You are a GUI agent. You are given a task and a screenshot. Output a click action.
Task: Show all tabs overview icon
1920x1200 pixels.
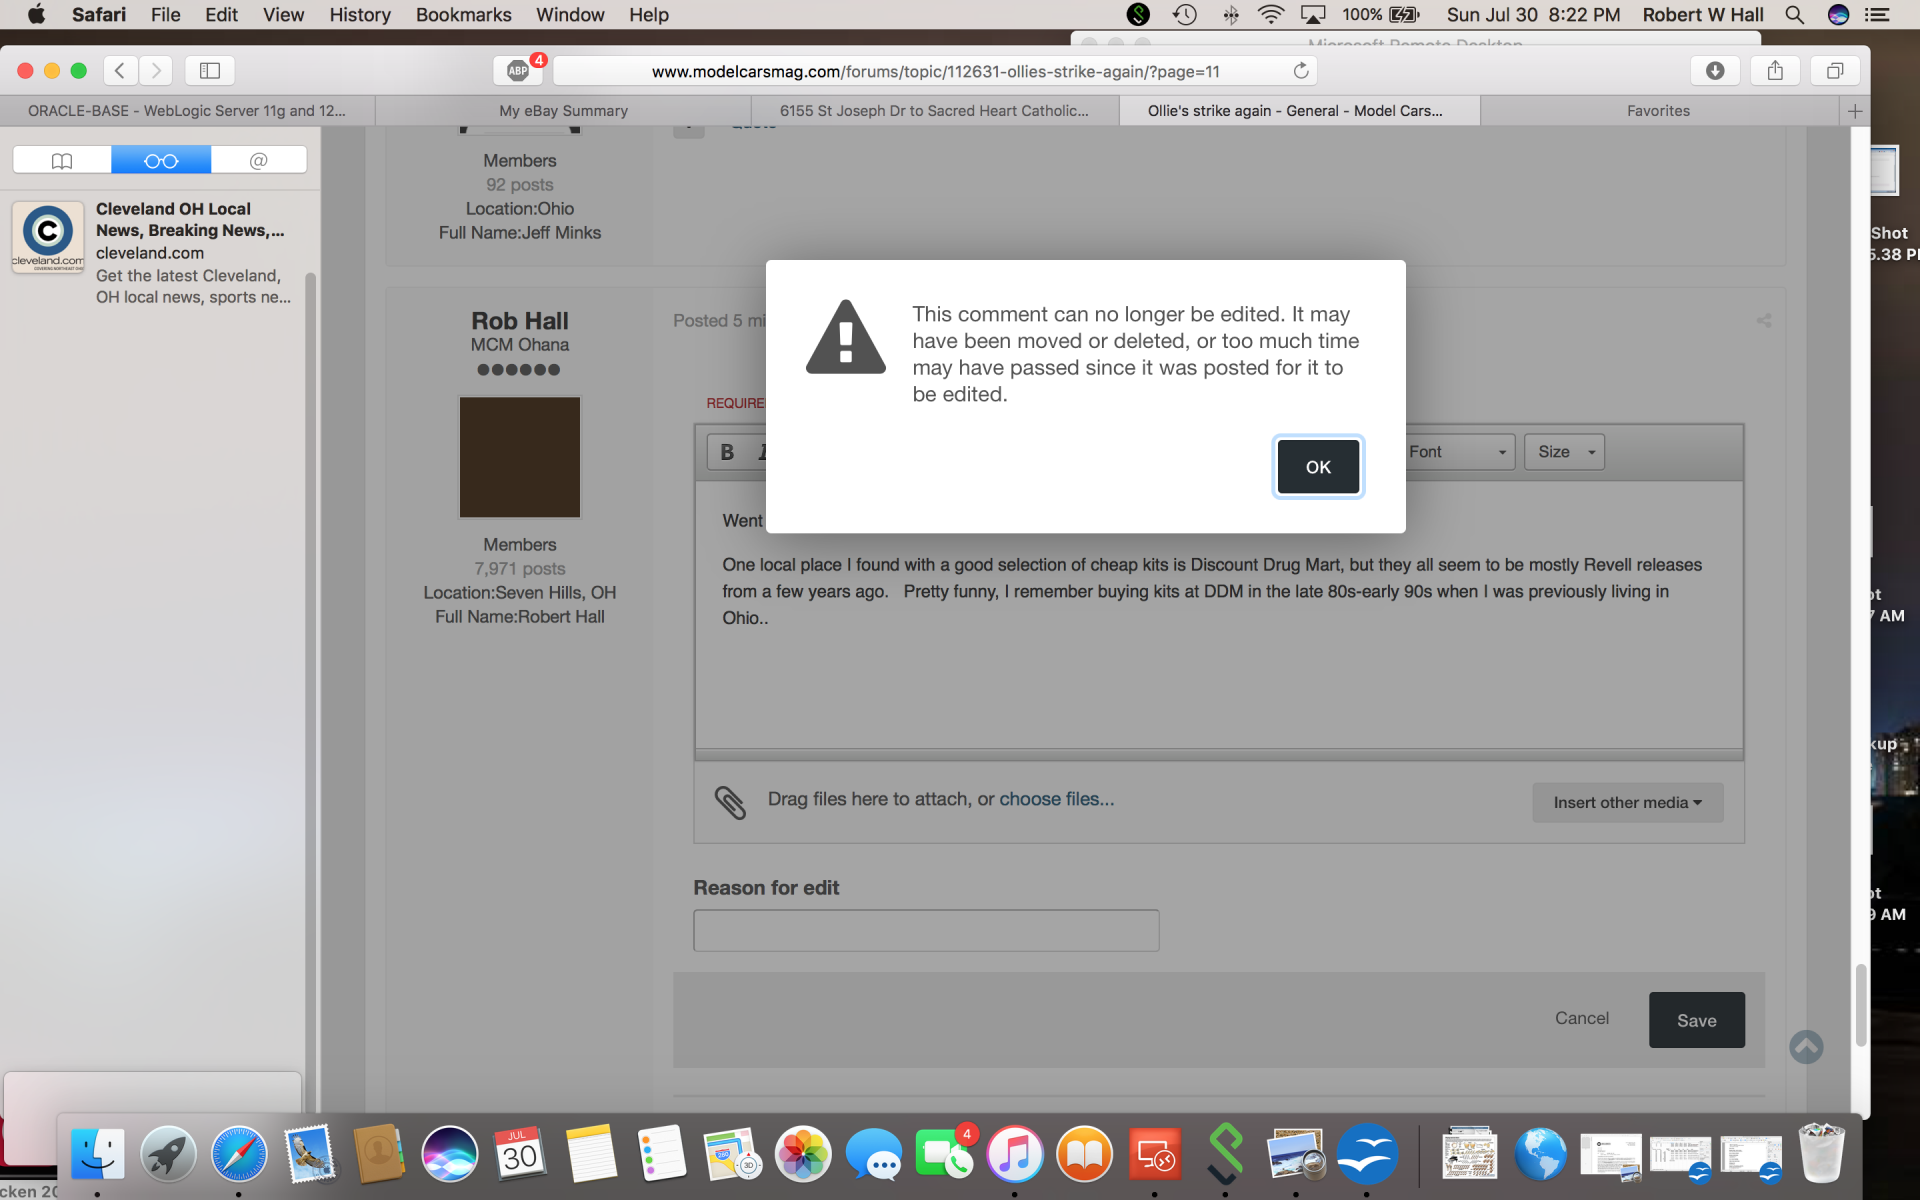1835,70
